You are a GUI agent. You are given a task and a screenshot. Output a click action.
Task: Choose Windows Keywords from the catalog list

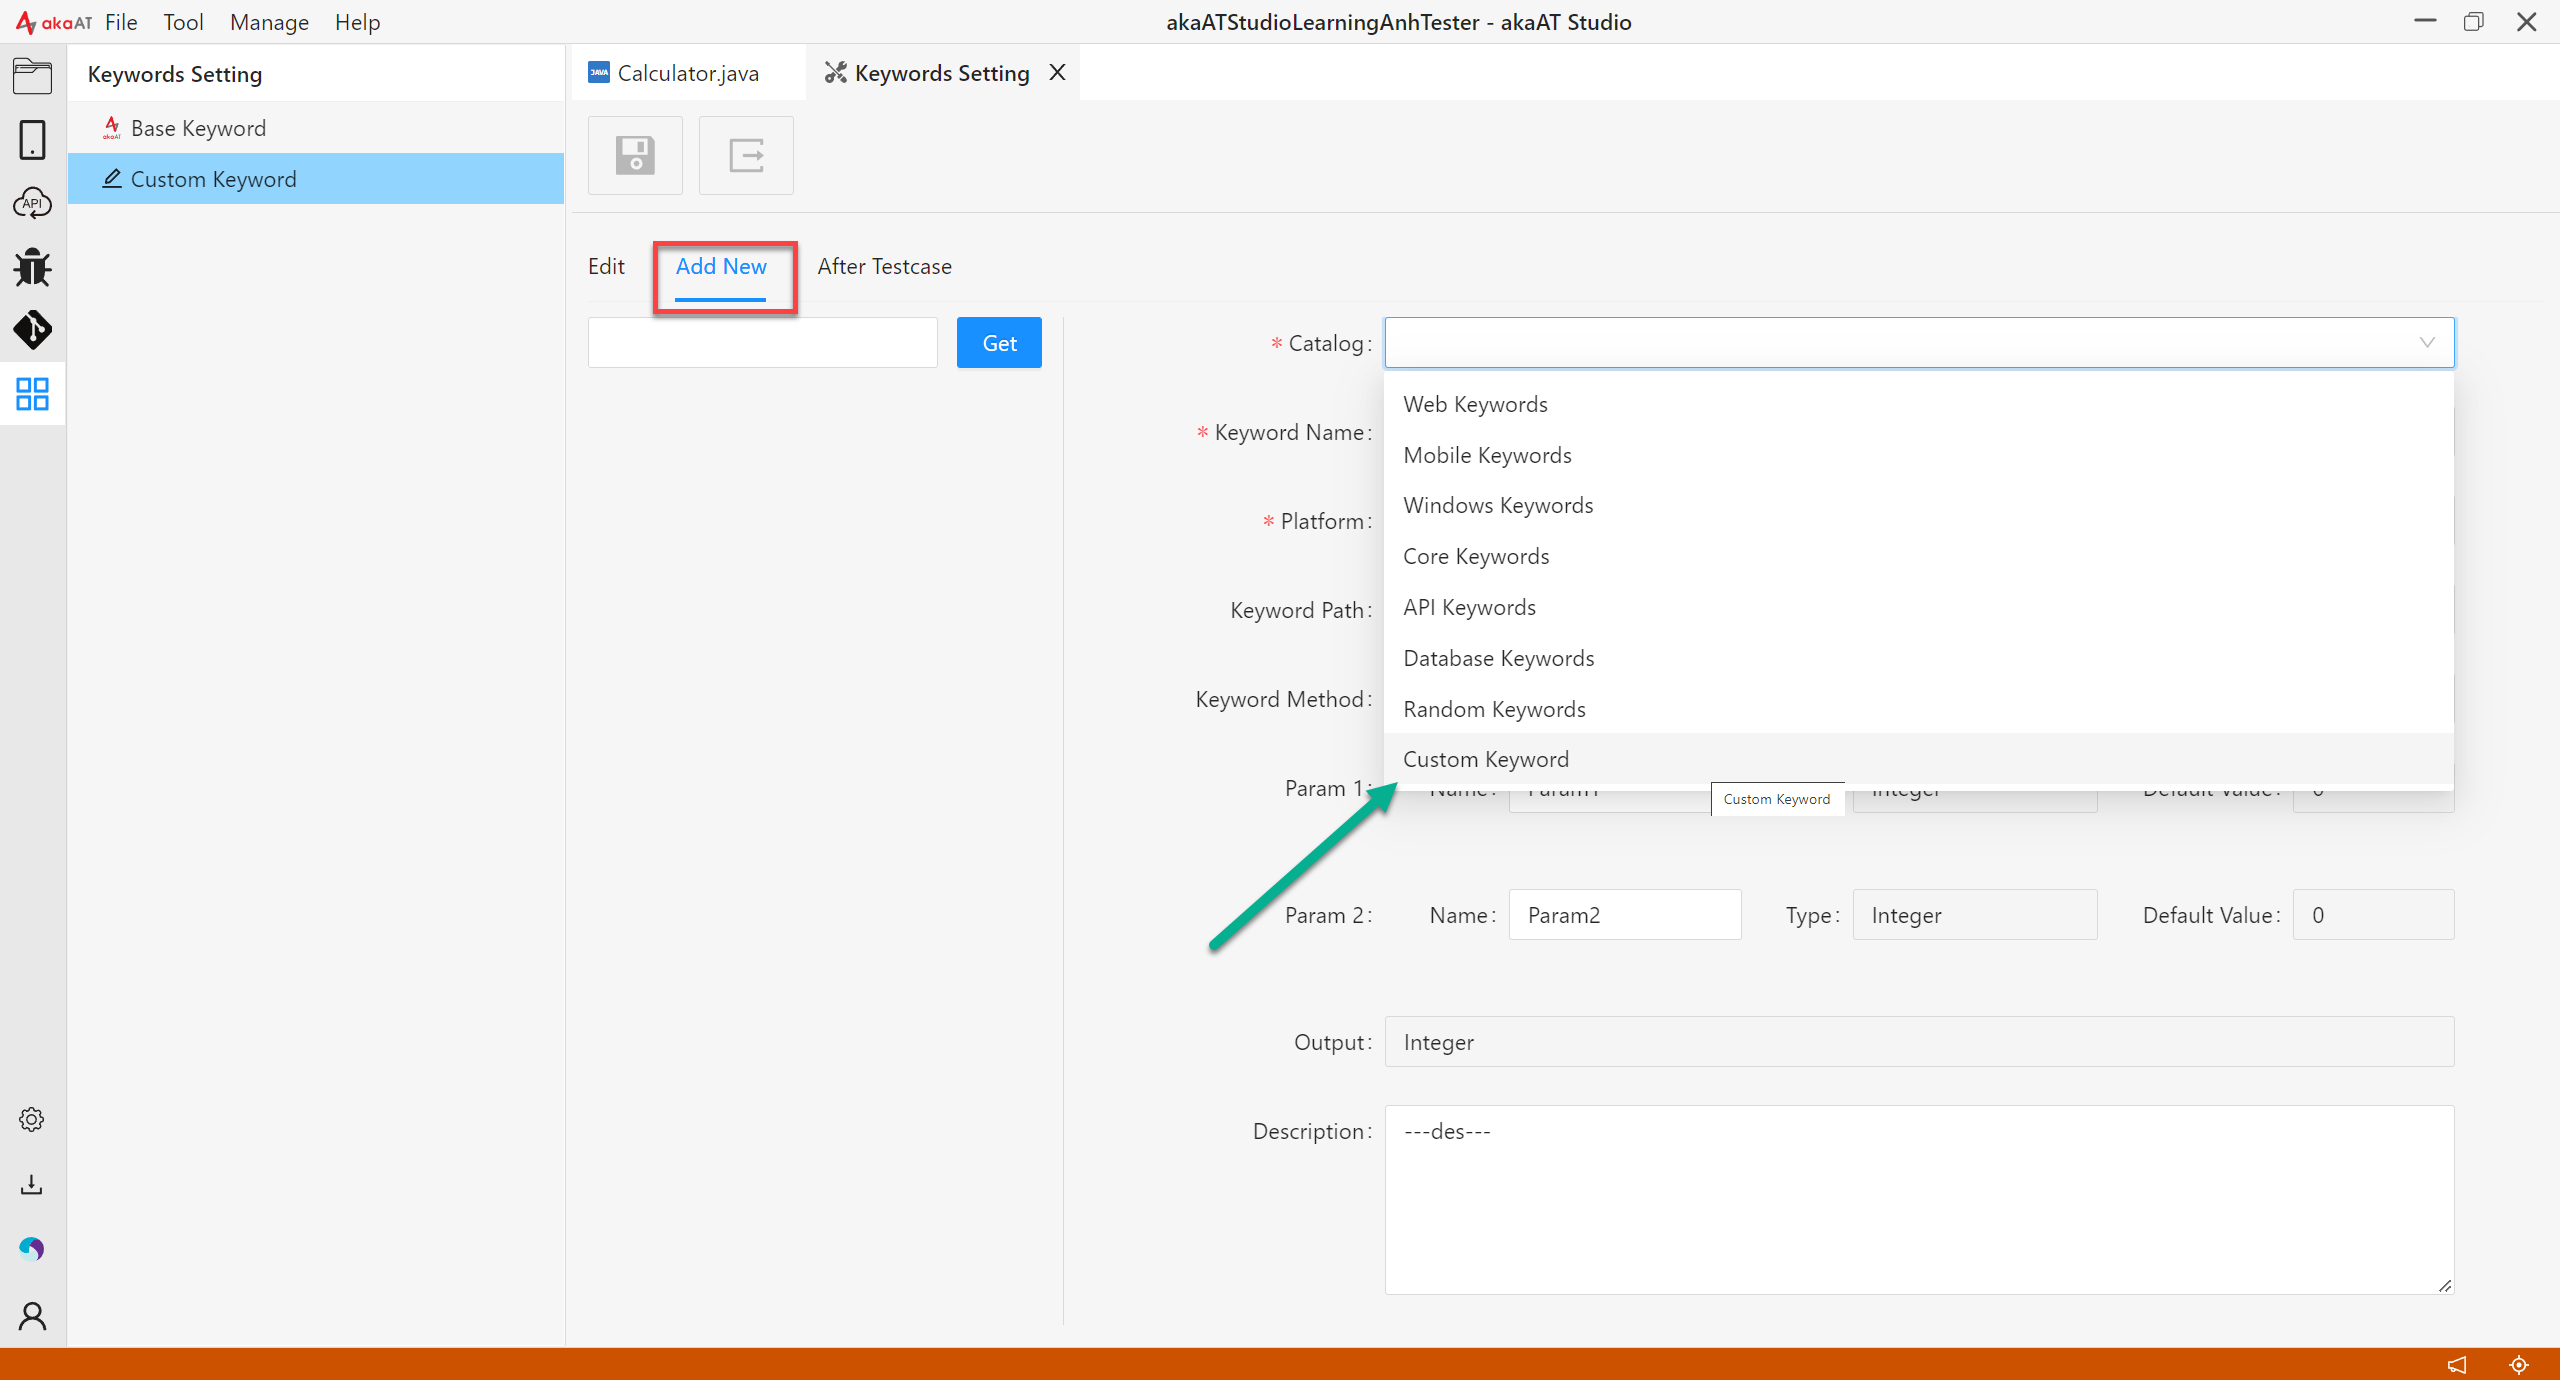pyautogui.click(x=1919, y=505)
